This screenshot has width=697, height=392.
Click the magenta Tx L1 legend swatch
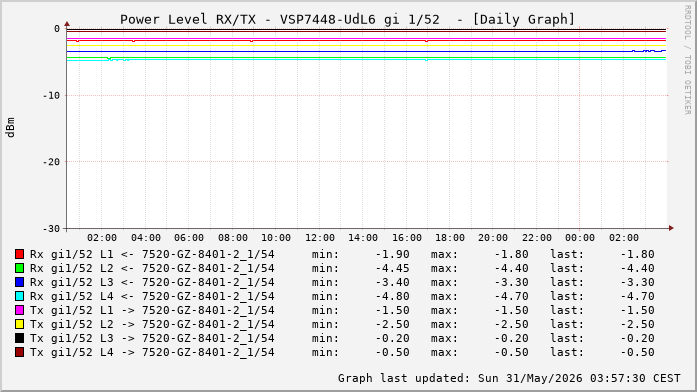19,310
